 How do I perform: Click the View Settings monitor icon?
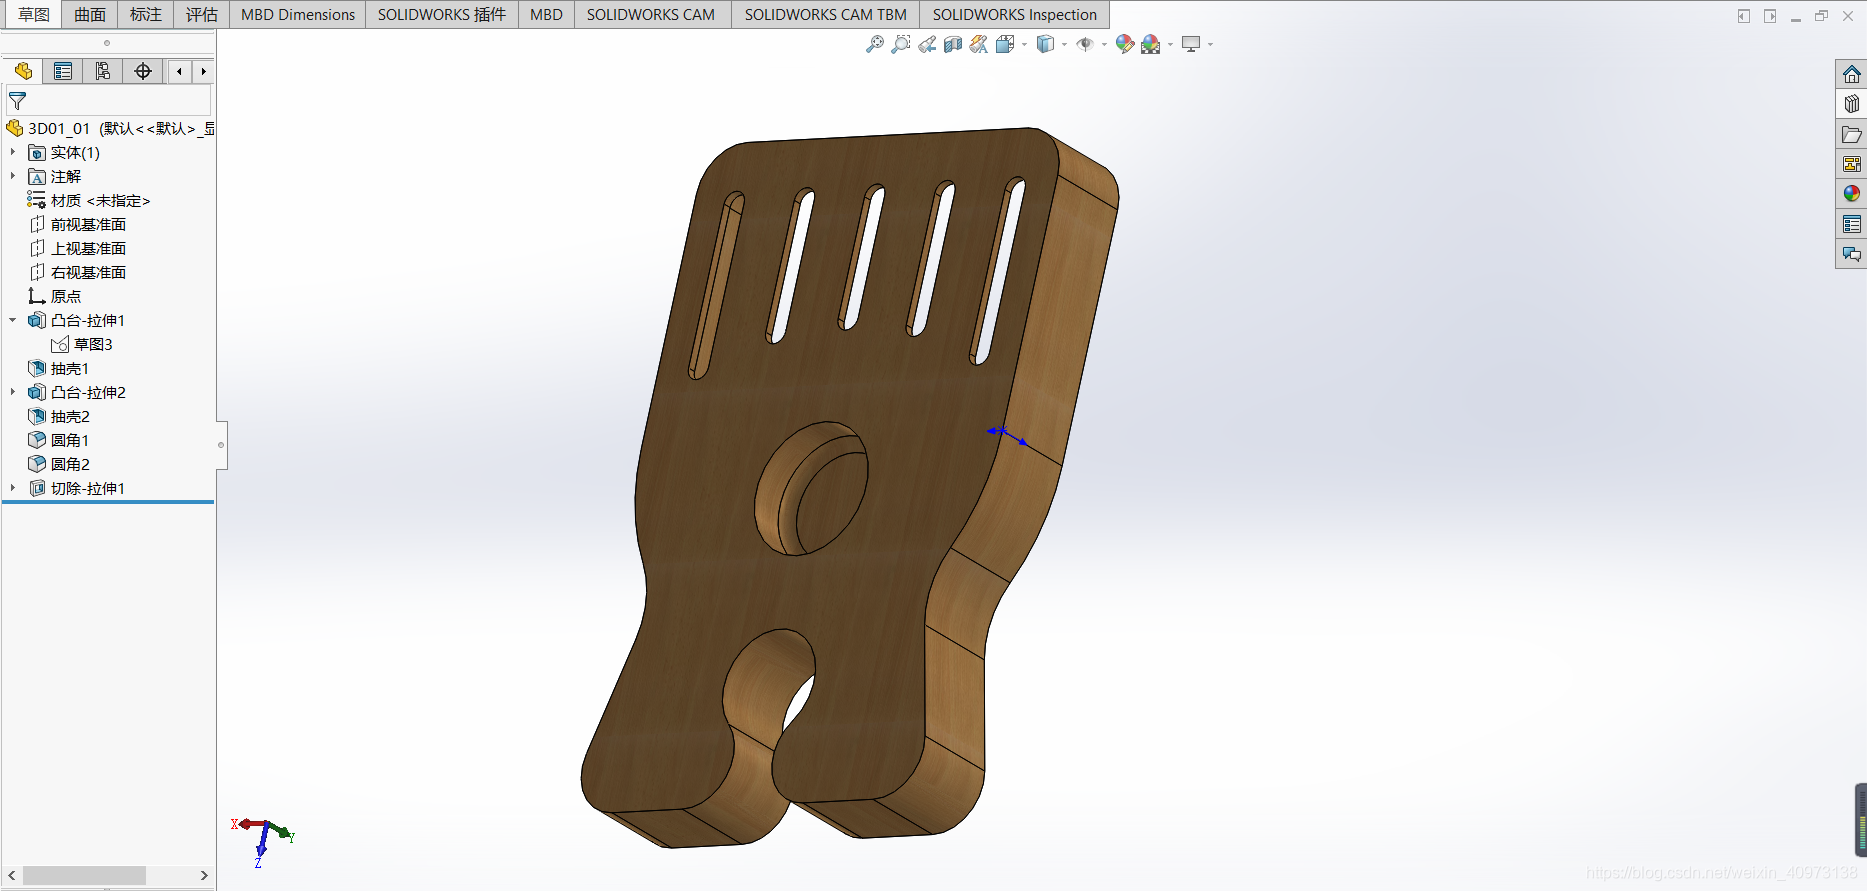click(x=1191, y=44)
